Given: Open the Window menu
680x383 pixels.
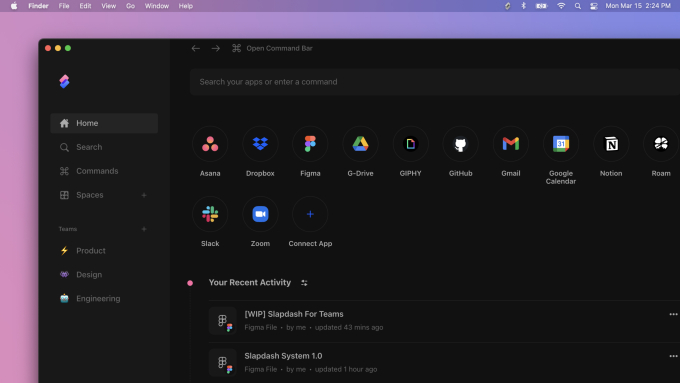Looking at the screenshot, I should pyautogui.click(x=157, y=6).
